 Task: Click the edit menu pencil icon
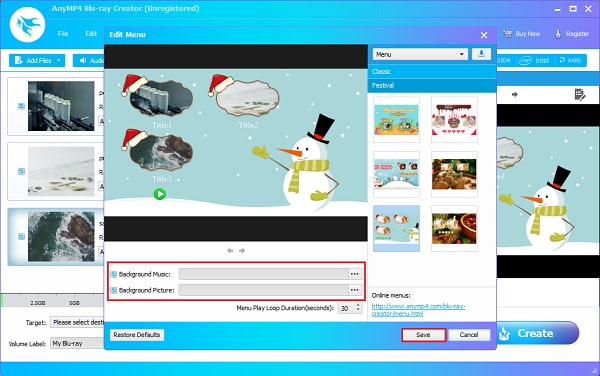click(x=580, y=94)
